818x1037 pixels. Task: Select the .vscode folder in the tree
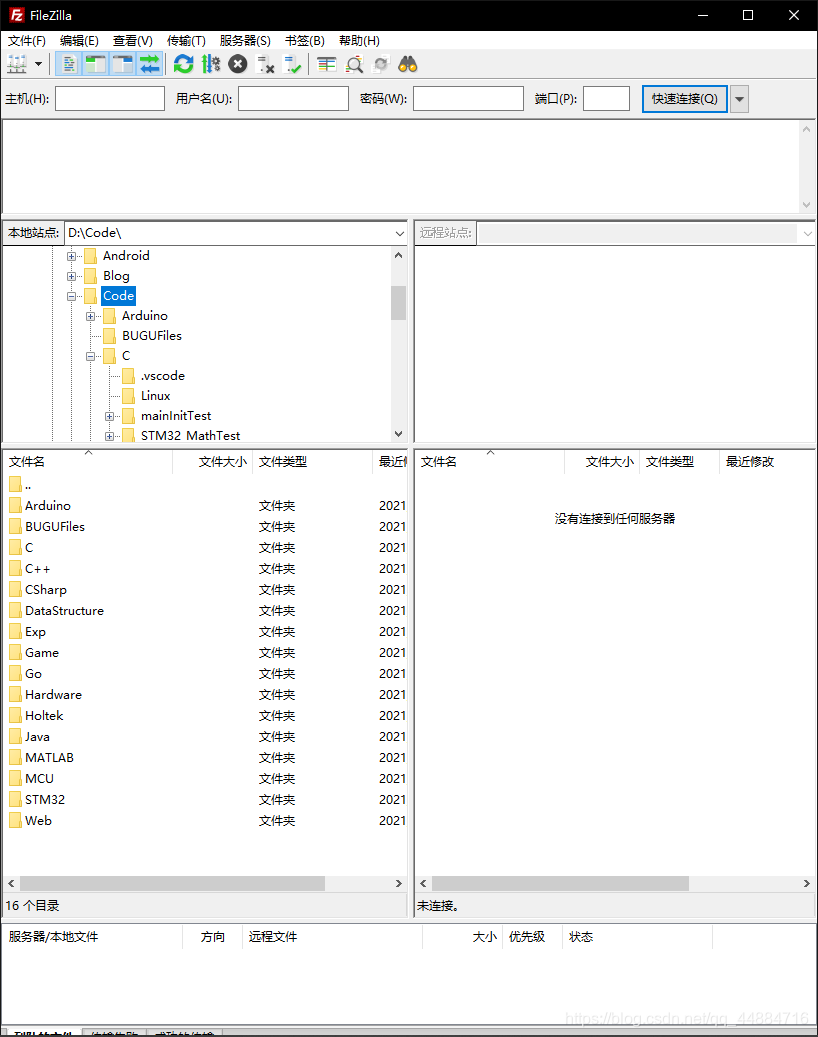[x=163, y=376]
